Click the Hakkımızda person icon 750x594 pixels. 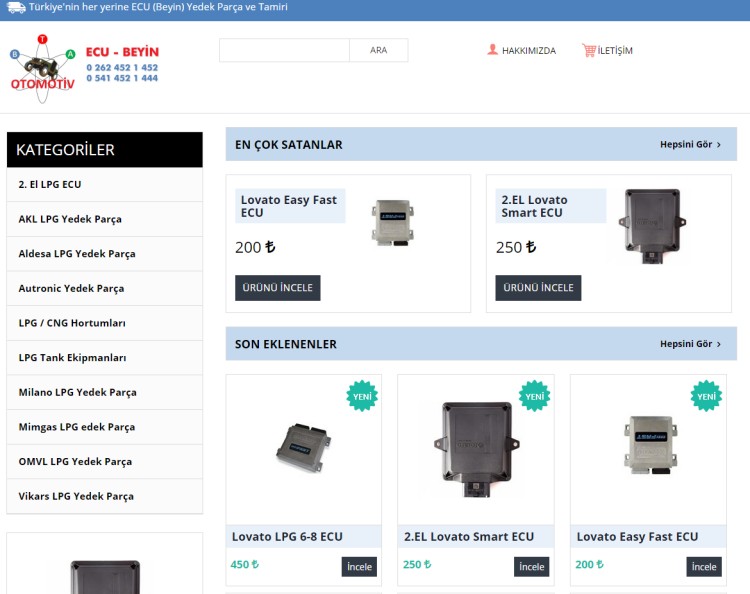coord(492,50)
